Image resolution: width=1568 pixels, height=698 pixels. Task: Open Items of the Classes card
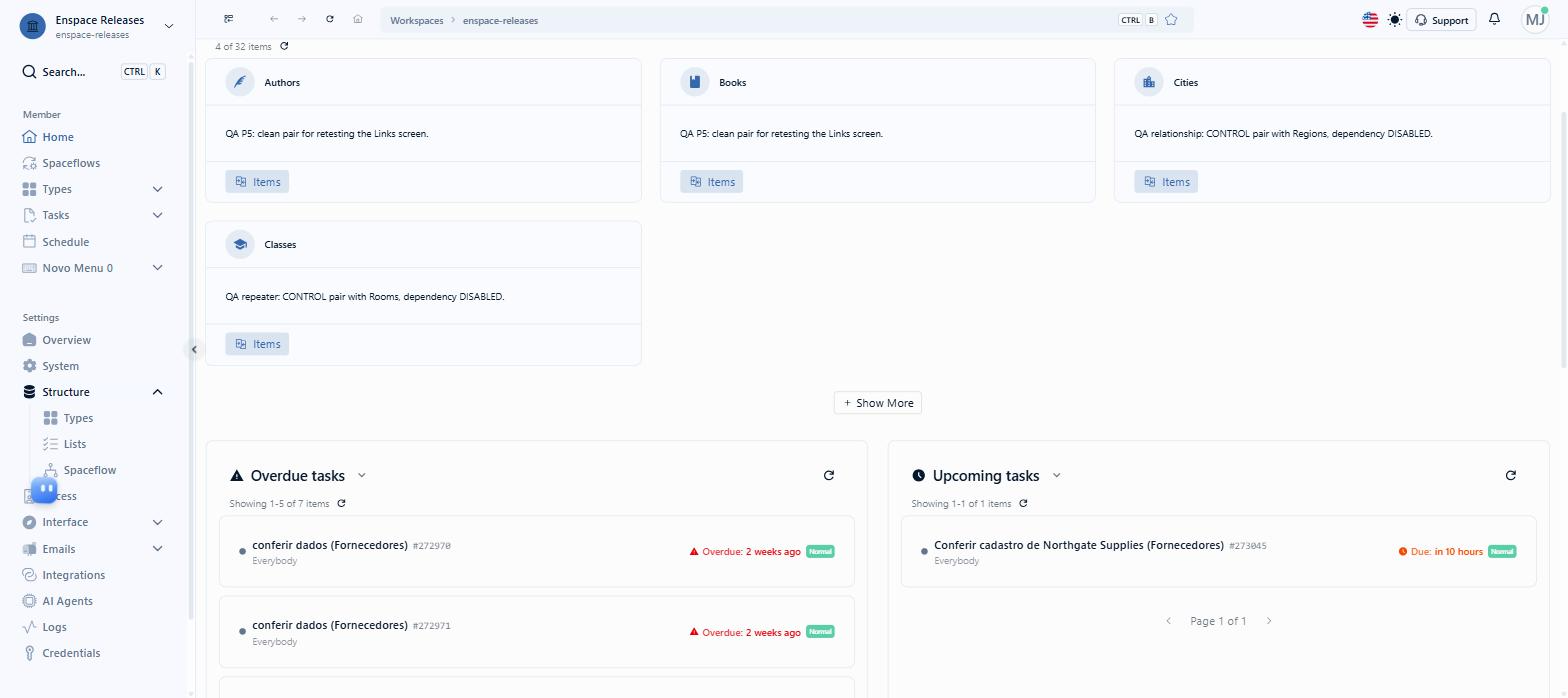(x=257, y=344)
